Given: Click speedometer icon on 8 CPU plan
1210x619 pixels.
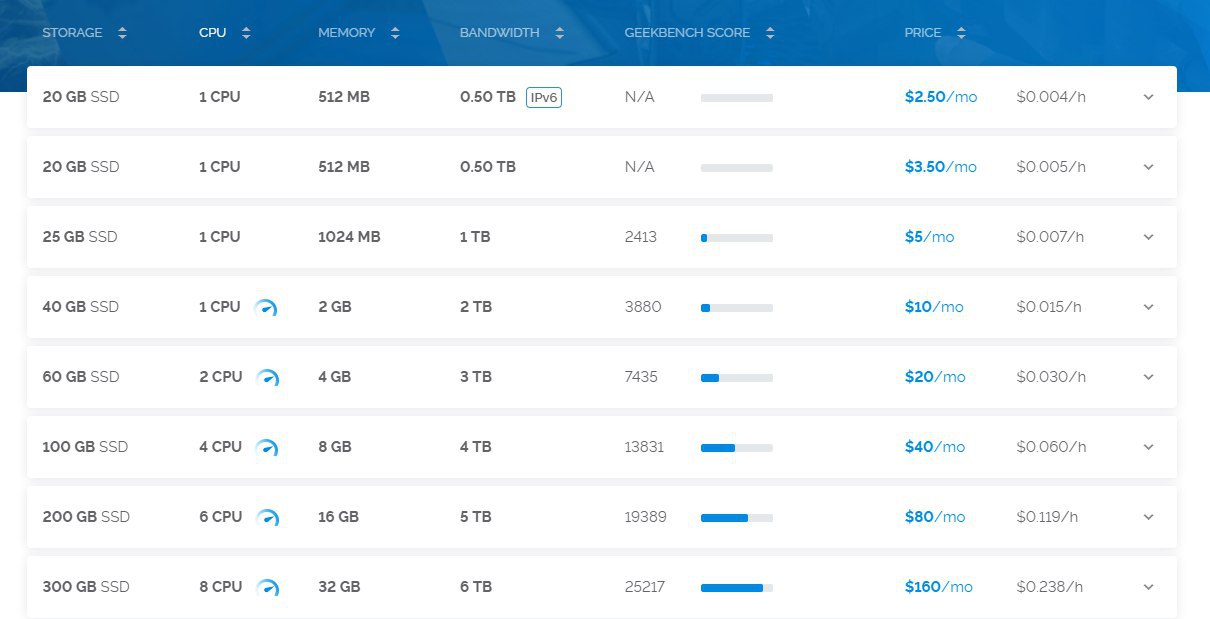Looking at the screenshot, I should coord(267,588).
